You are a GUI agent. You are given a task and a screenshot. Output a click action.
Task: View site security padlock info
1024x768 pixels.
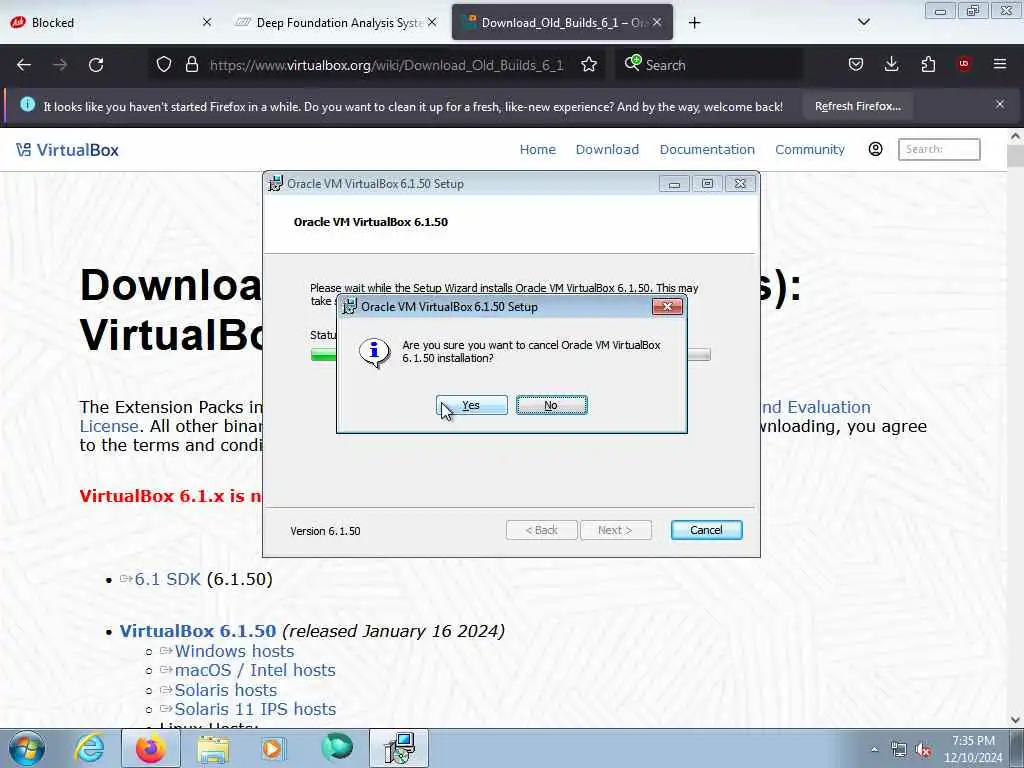[x=191, y=65]
